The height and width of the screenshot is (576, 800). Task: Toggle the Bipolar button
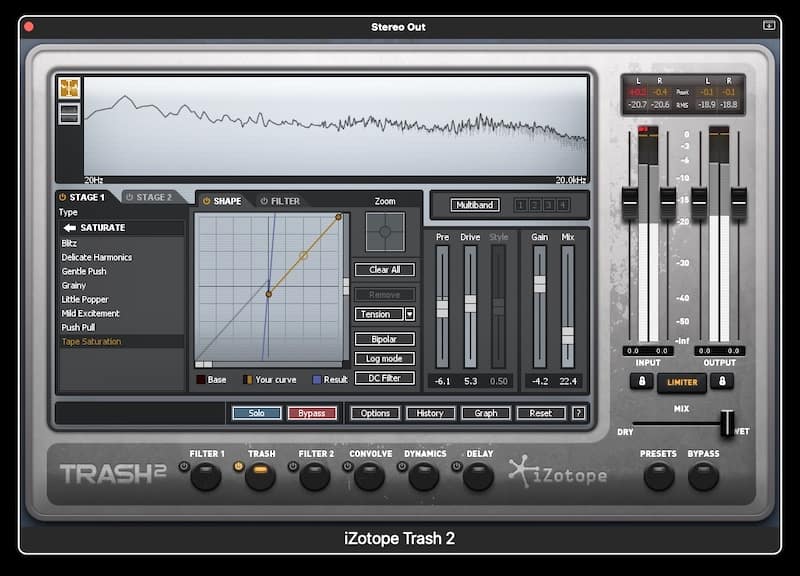(x=385, y=339)
